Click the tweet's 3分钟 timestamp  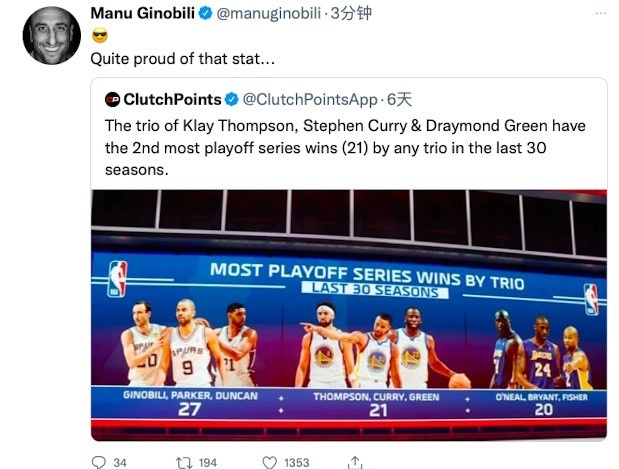(349, 14)
